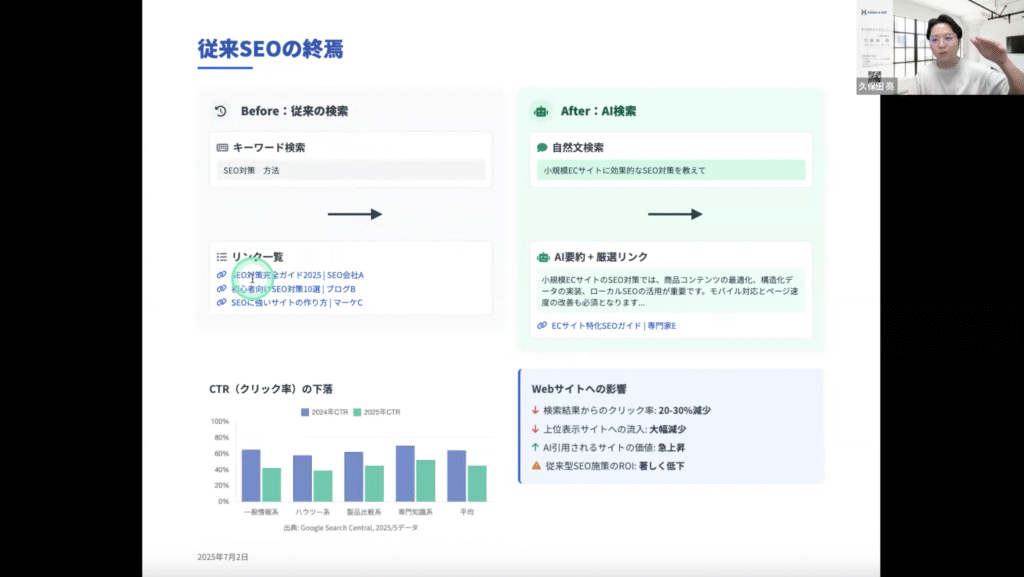Click the chain link icon beside ECサイト特化SEOガイド
1024x577 pixels.
point(542,326)
